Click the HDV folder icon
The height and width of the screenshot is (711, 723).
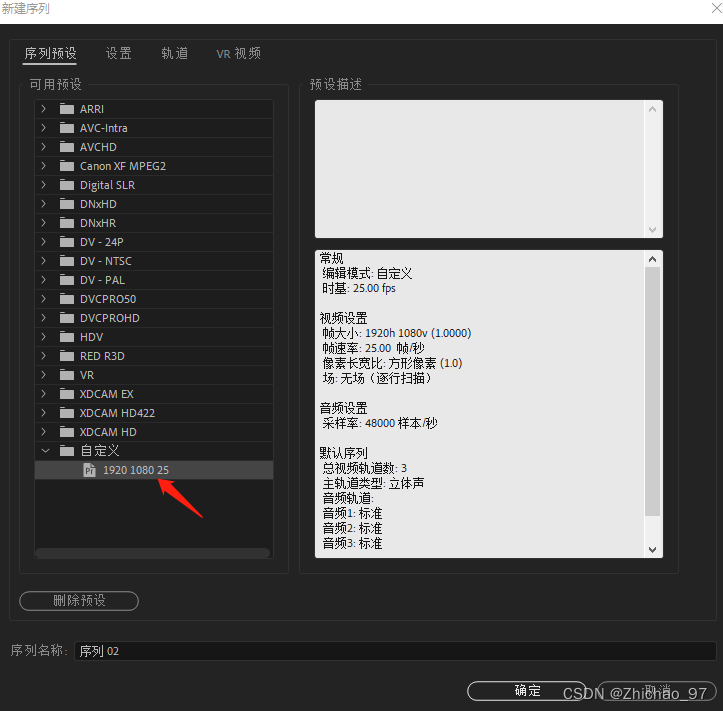pyautogui.click(x=67, y=337)
